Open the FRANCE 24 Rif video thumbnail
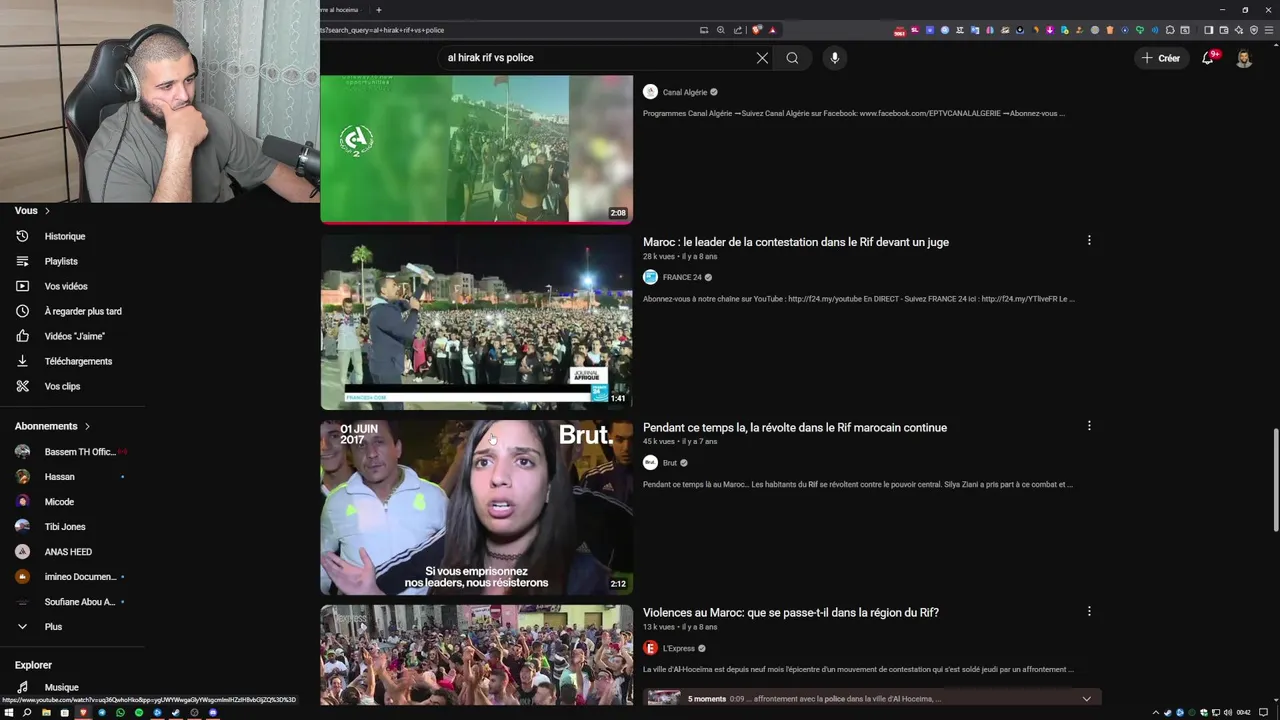 point(476,322)
